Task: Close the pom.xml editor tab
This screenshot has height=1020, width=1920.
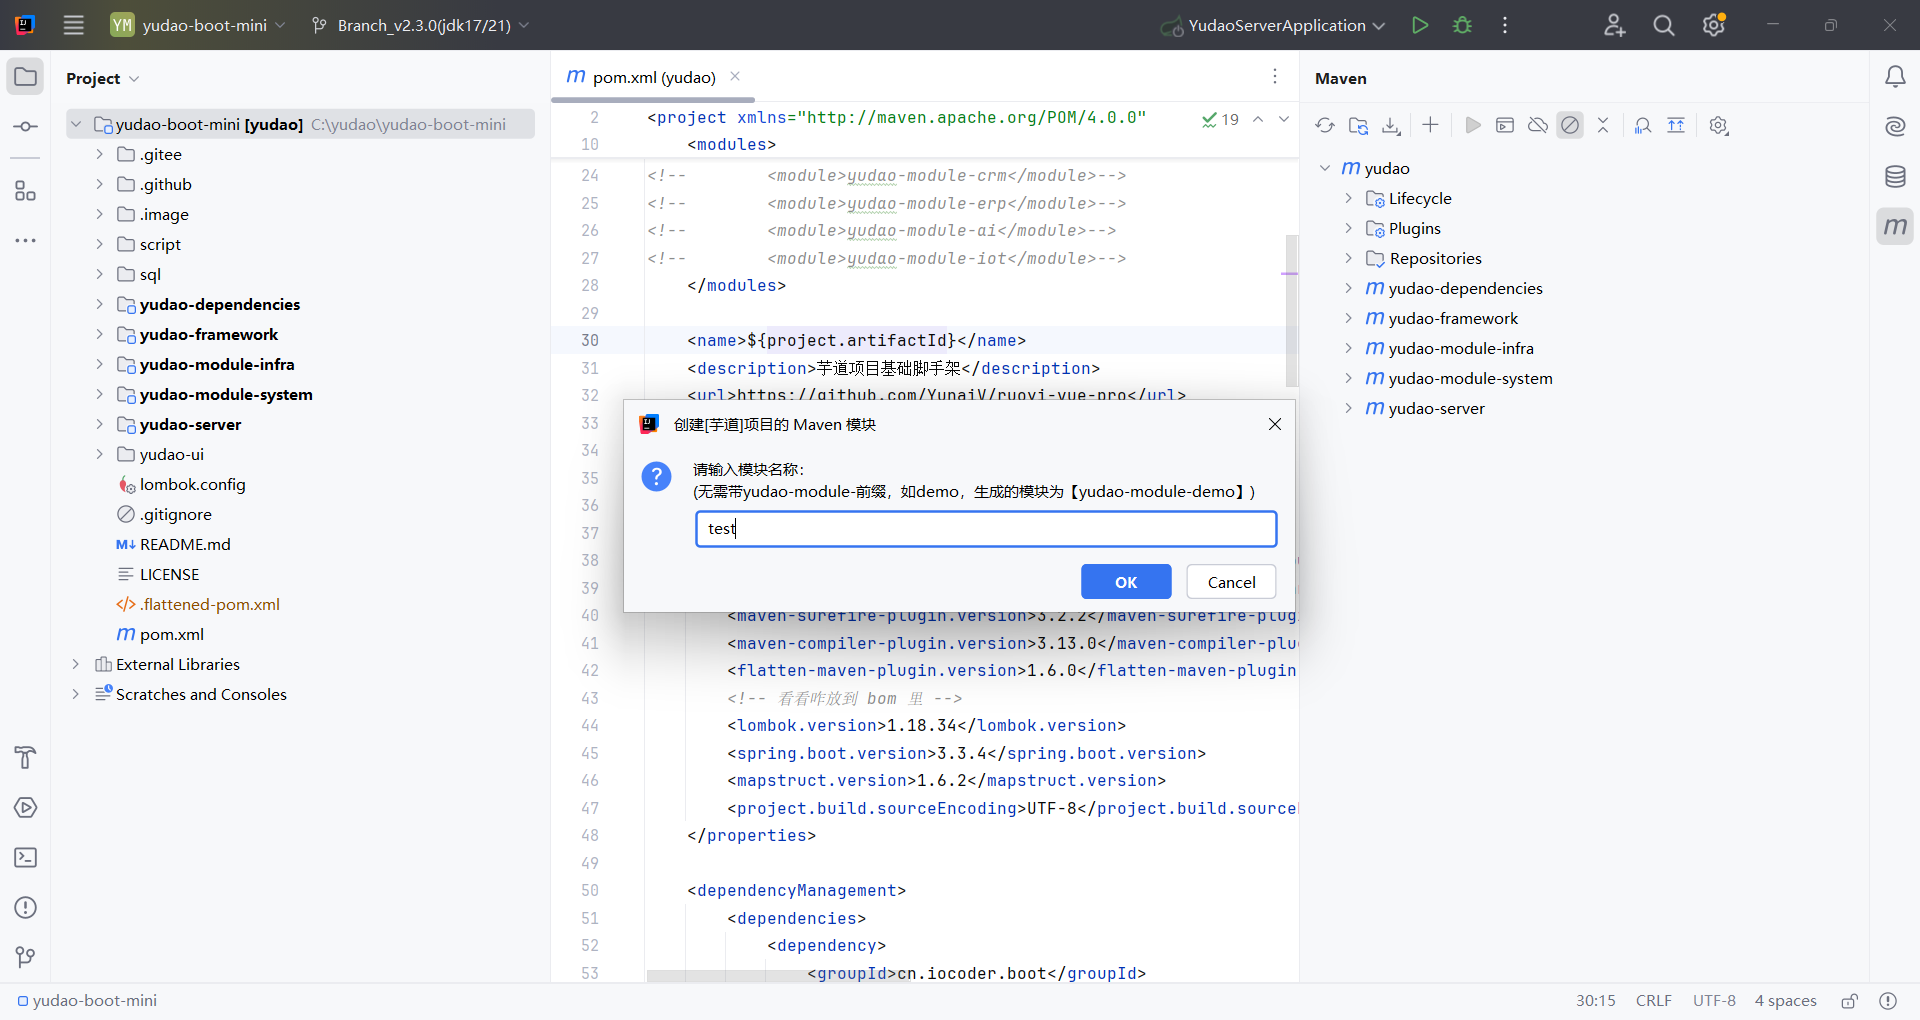Action: point(735,76)
